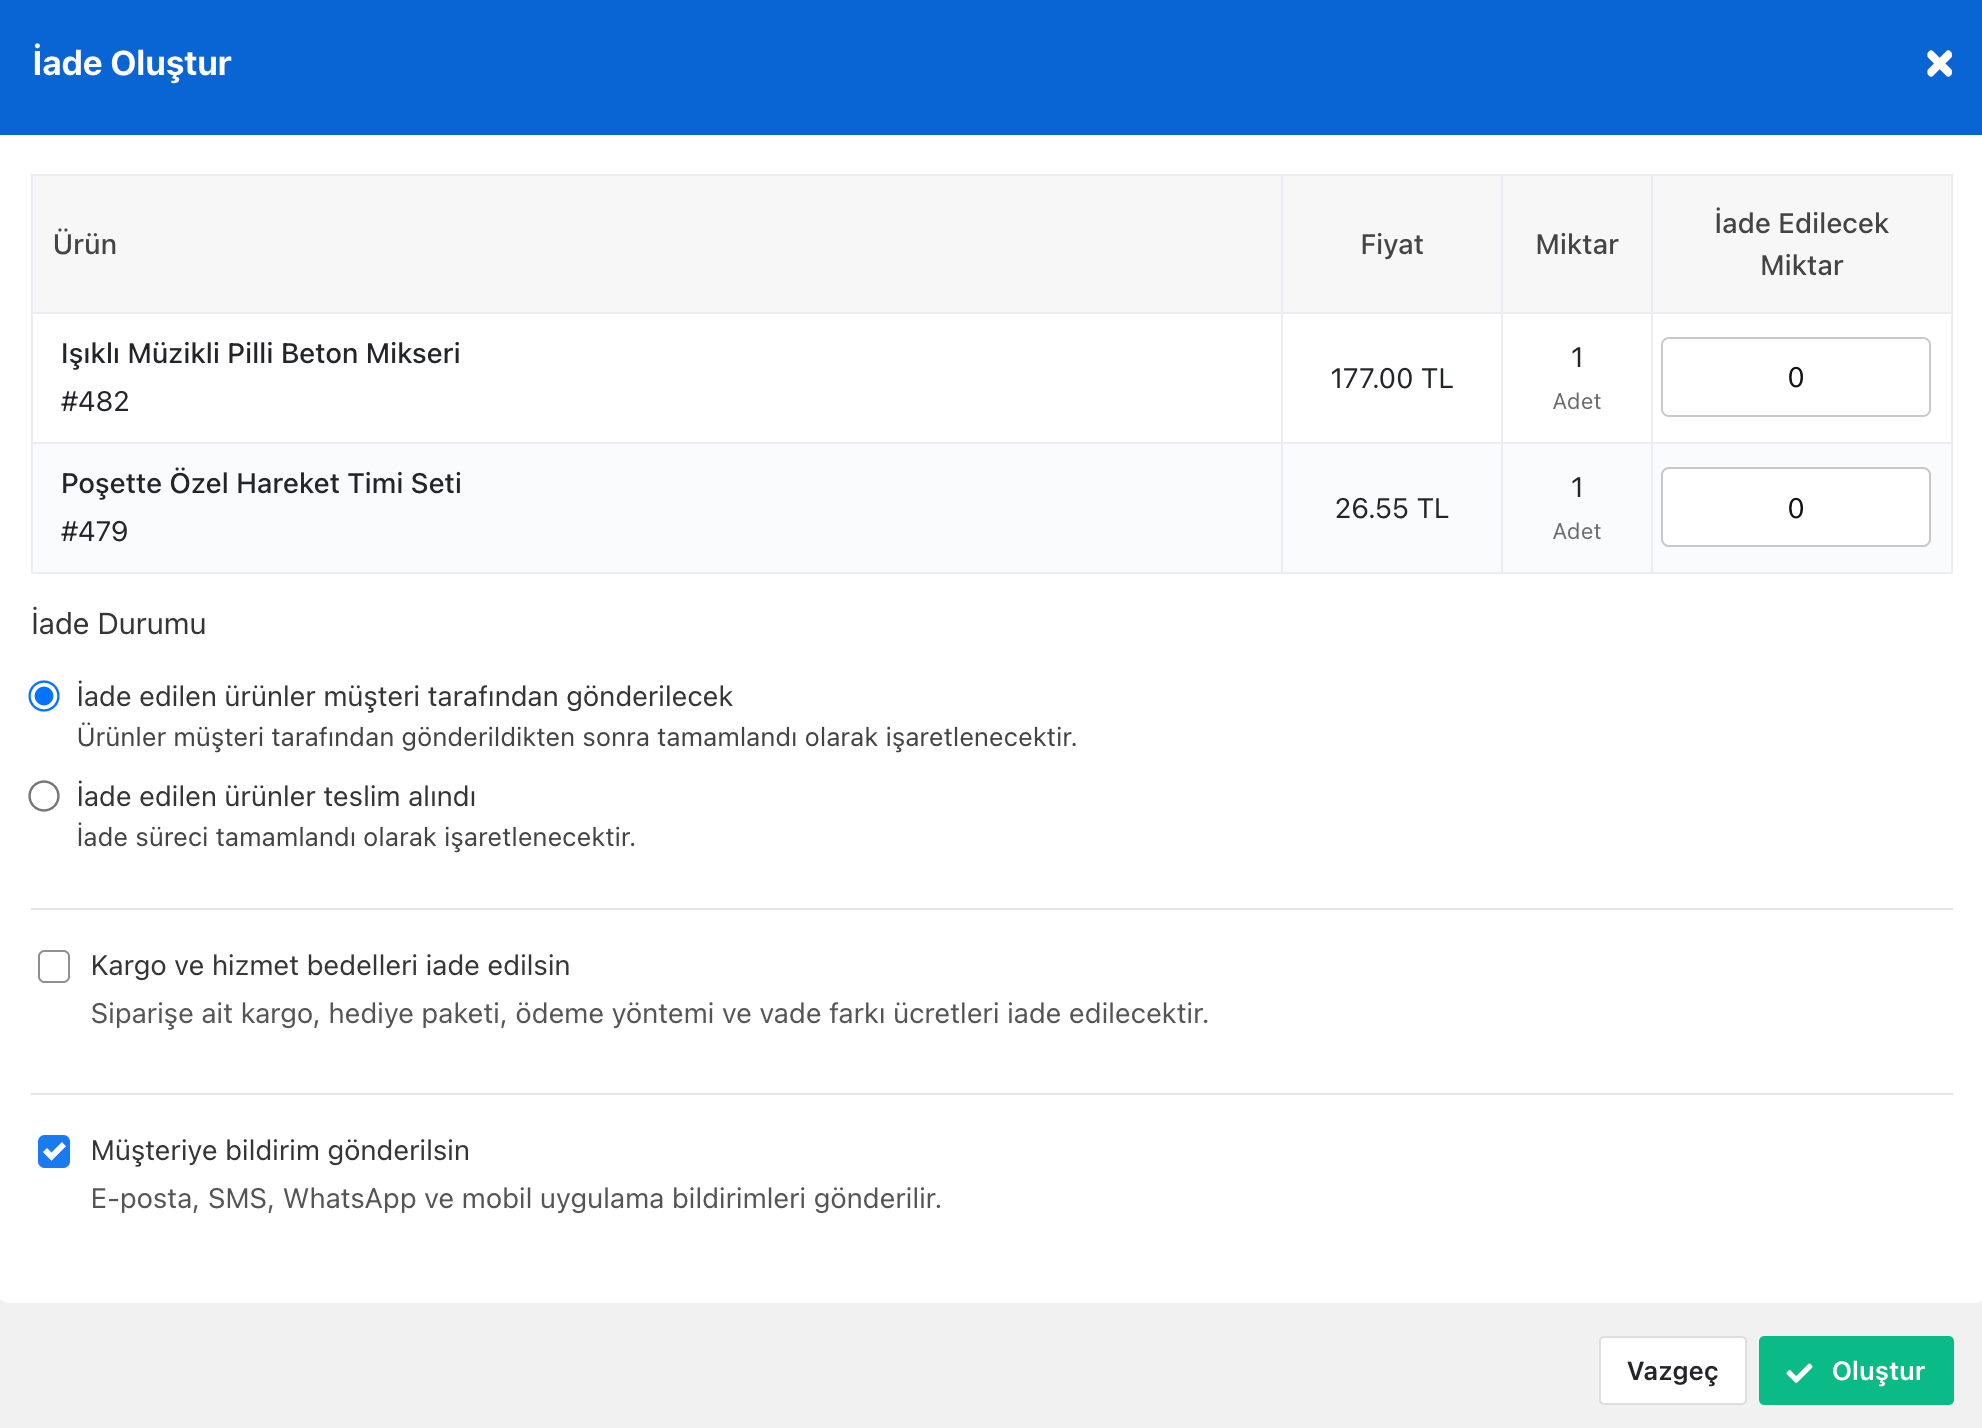The image size is (1982, 1428).
Task: Choose 'İade edilen ürünler teslim alındı' radio
Action: 44,796
